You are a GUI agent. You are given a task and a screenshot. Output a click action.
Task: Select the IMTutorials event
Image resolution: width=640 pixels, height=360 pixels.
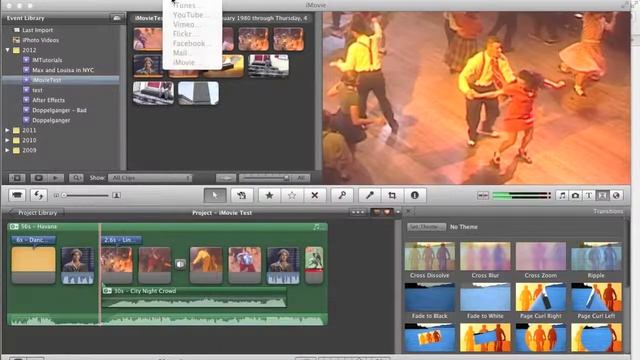(x=47, y=60)
